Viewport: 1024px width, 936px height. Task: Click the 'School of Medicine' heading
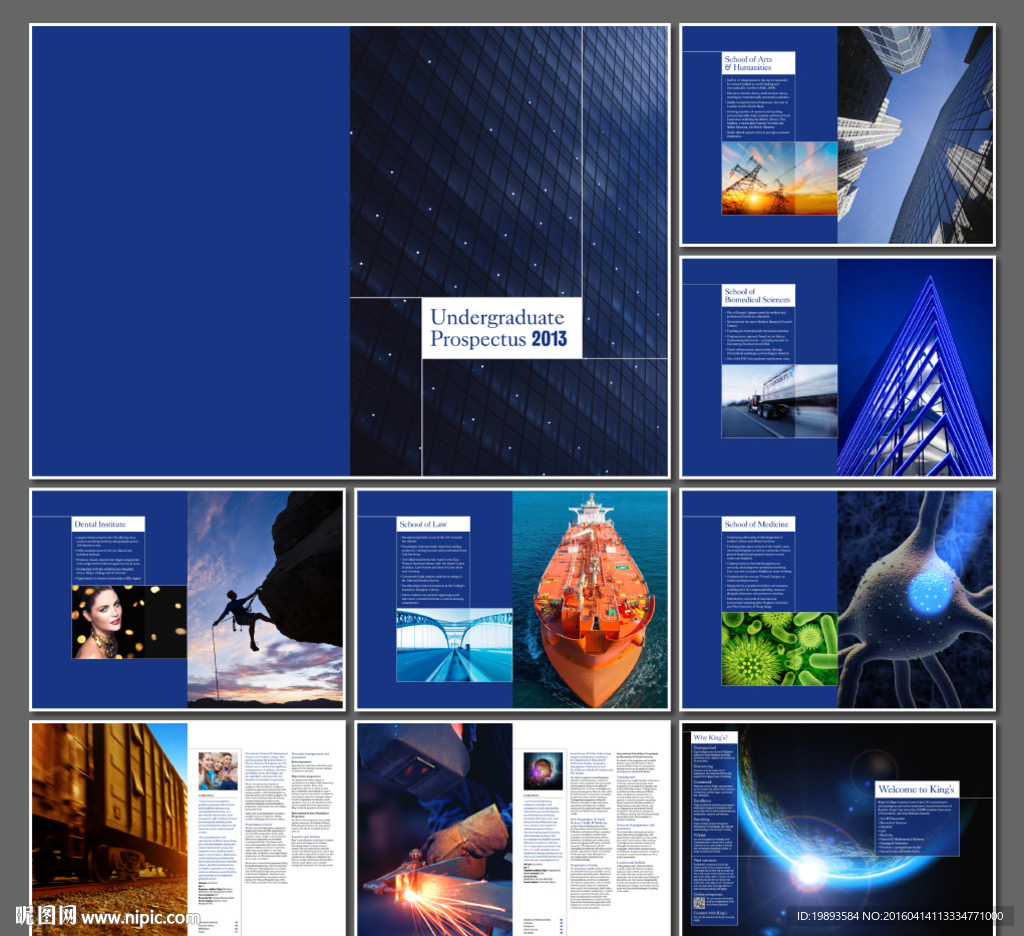758,524
